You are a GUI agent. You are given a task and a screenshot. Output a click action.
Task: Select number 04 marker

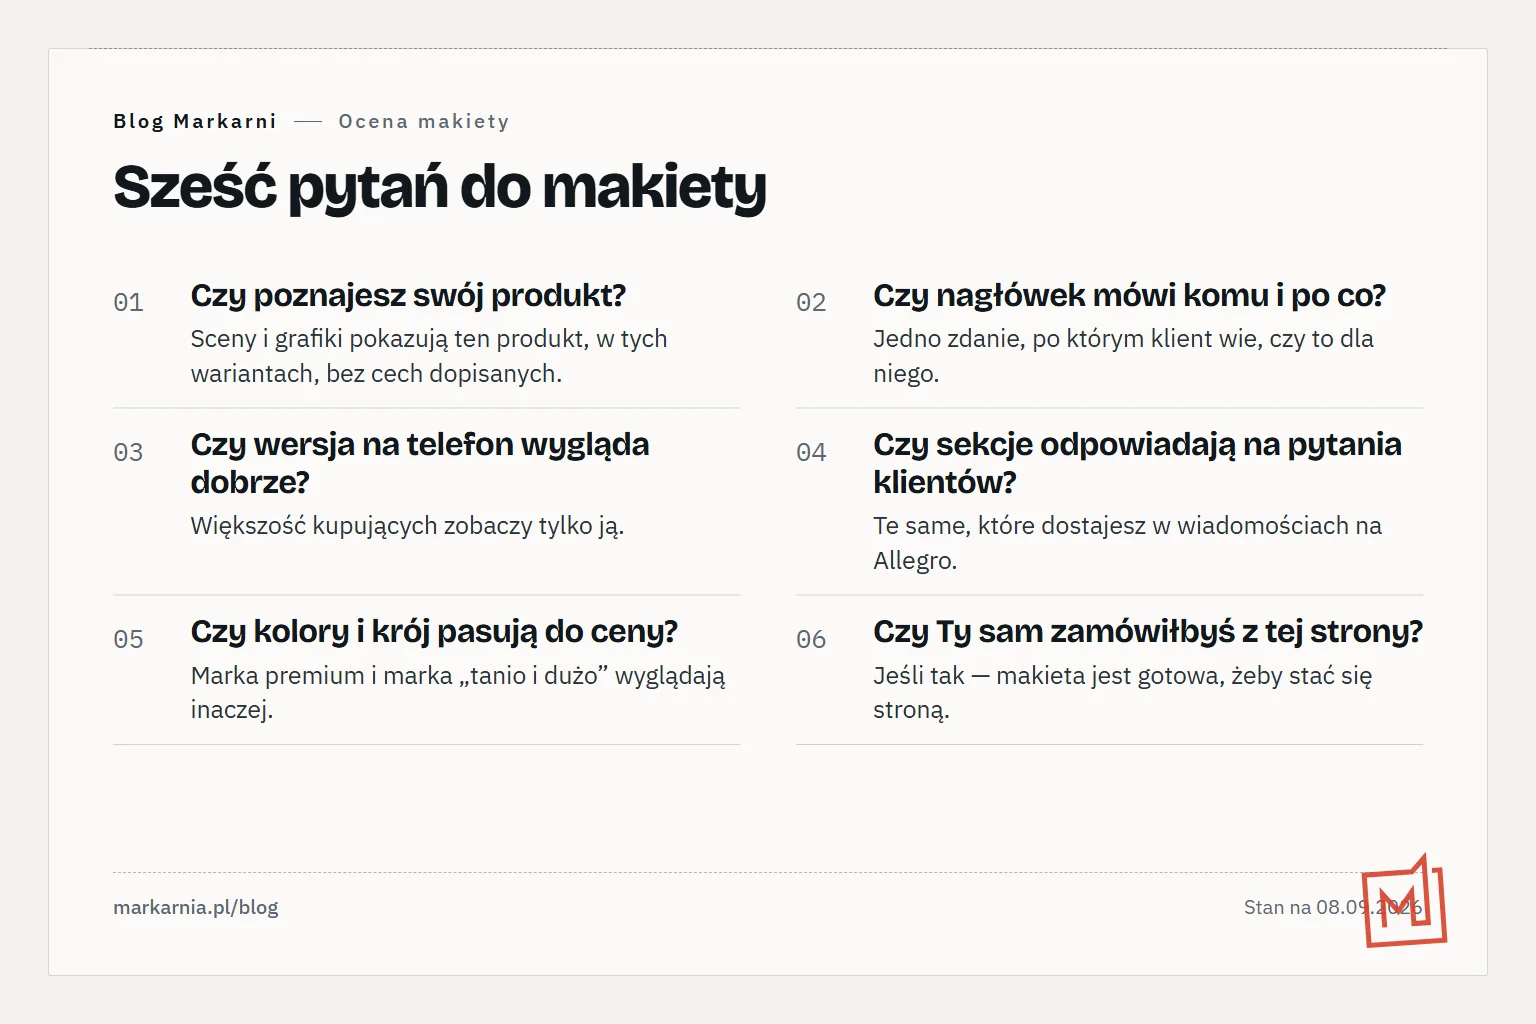click(811, 453)
